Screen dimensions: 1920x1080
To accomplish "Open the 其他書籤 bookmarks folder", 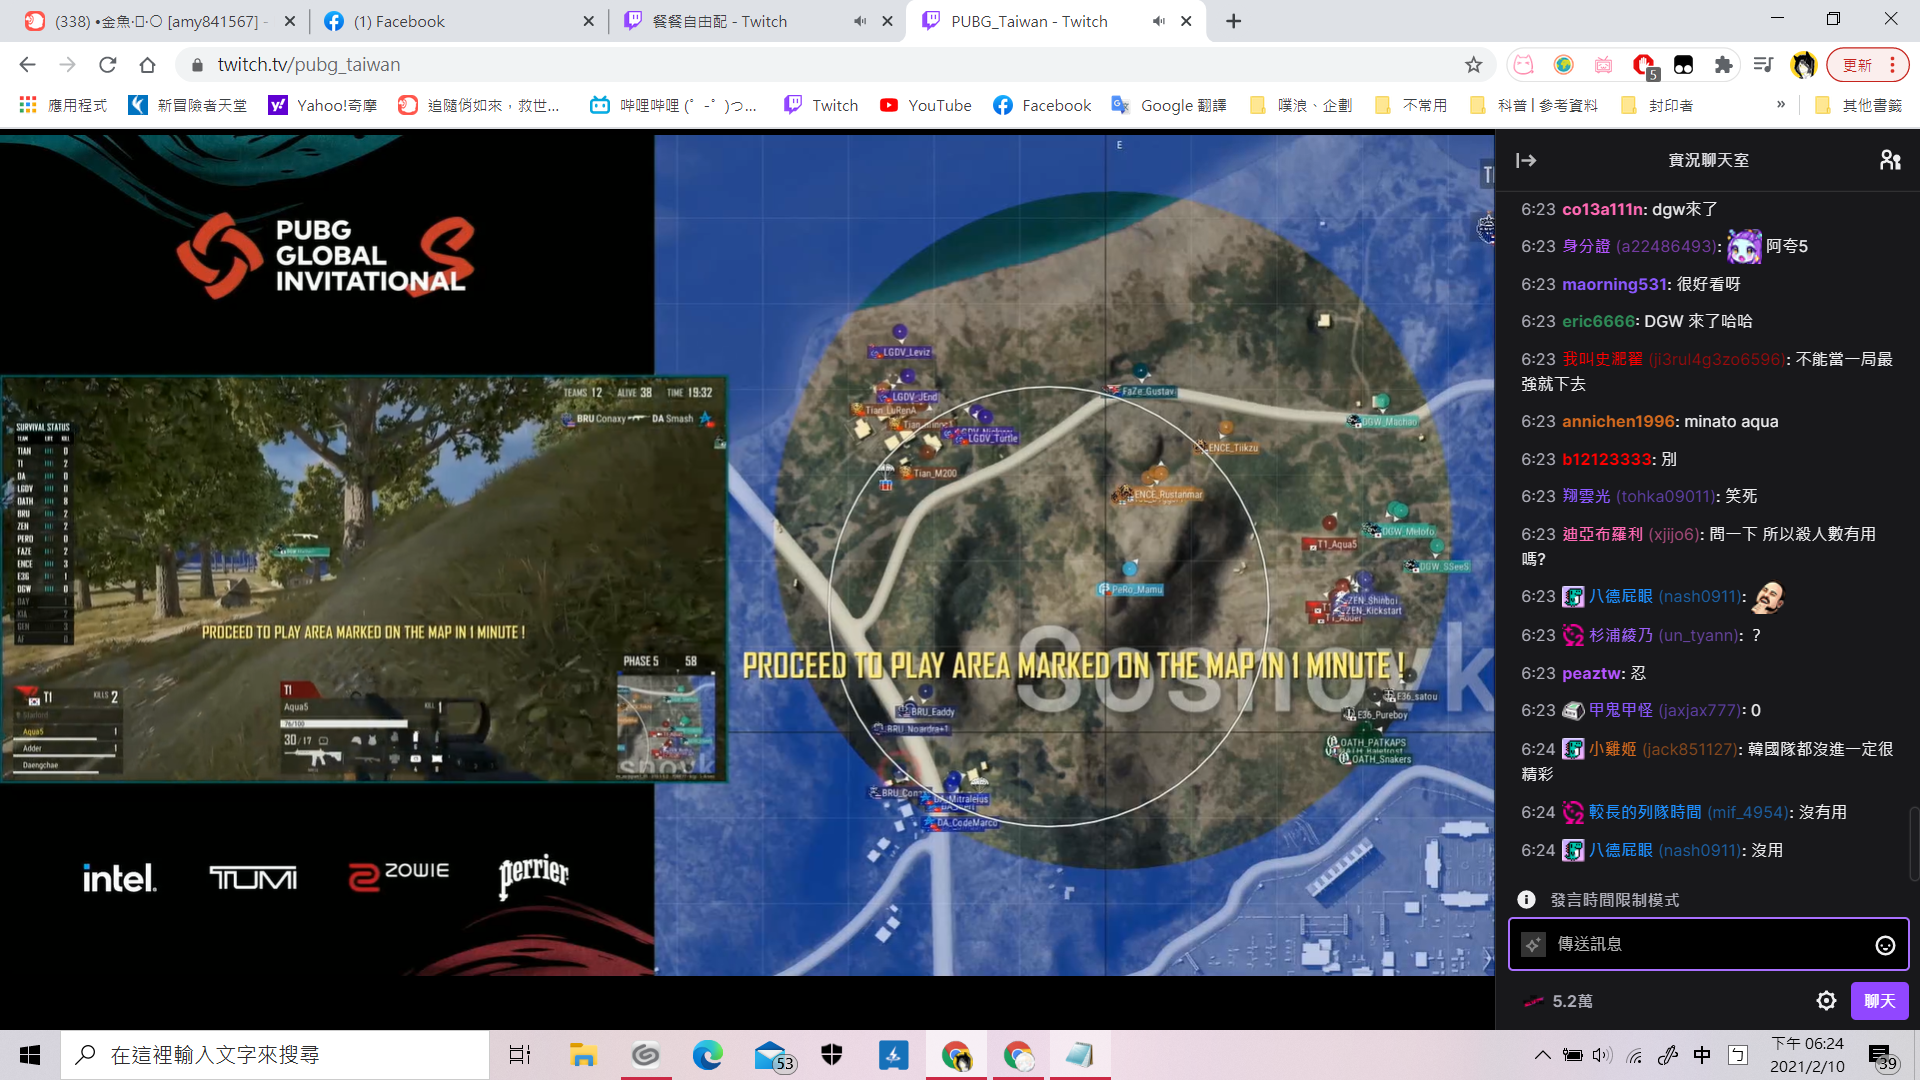I will click(1858, 105).
